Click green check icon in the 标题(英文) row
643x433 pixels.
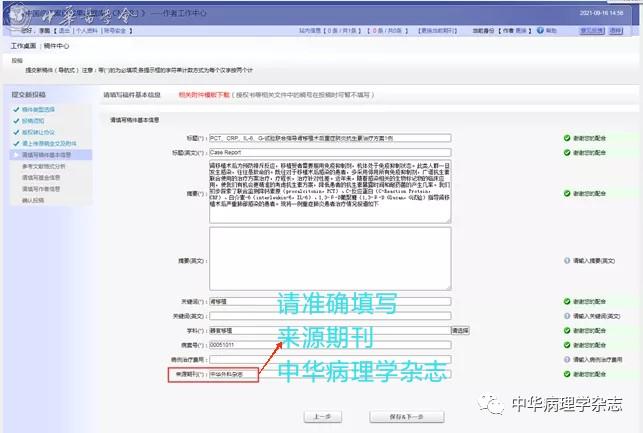(x=567, y=153)
